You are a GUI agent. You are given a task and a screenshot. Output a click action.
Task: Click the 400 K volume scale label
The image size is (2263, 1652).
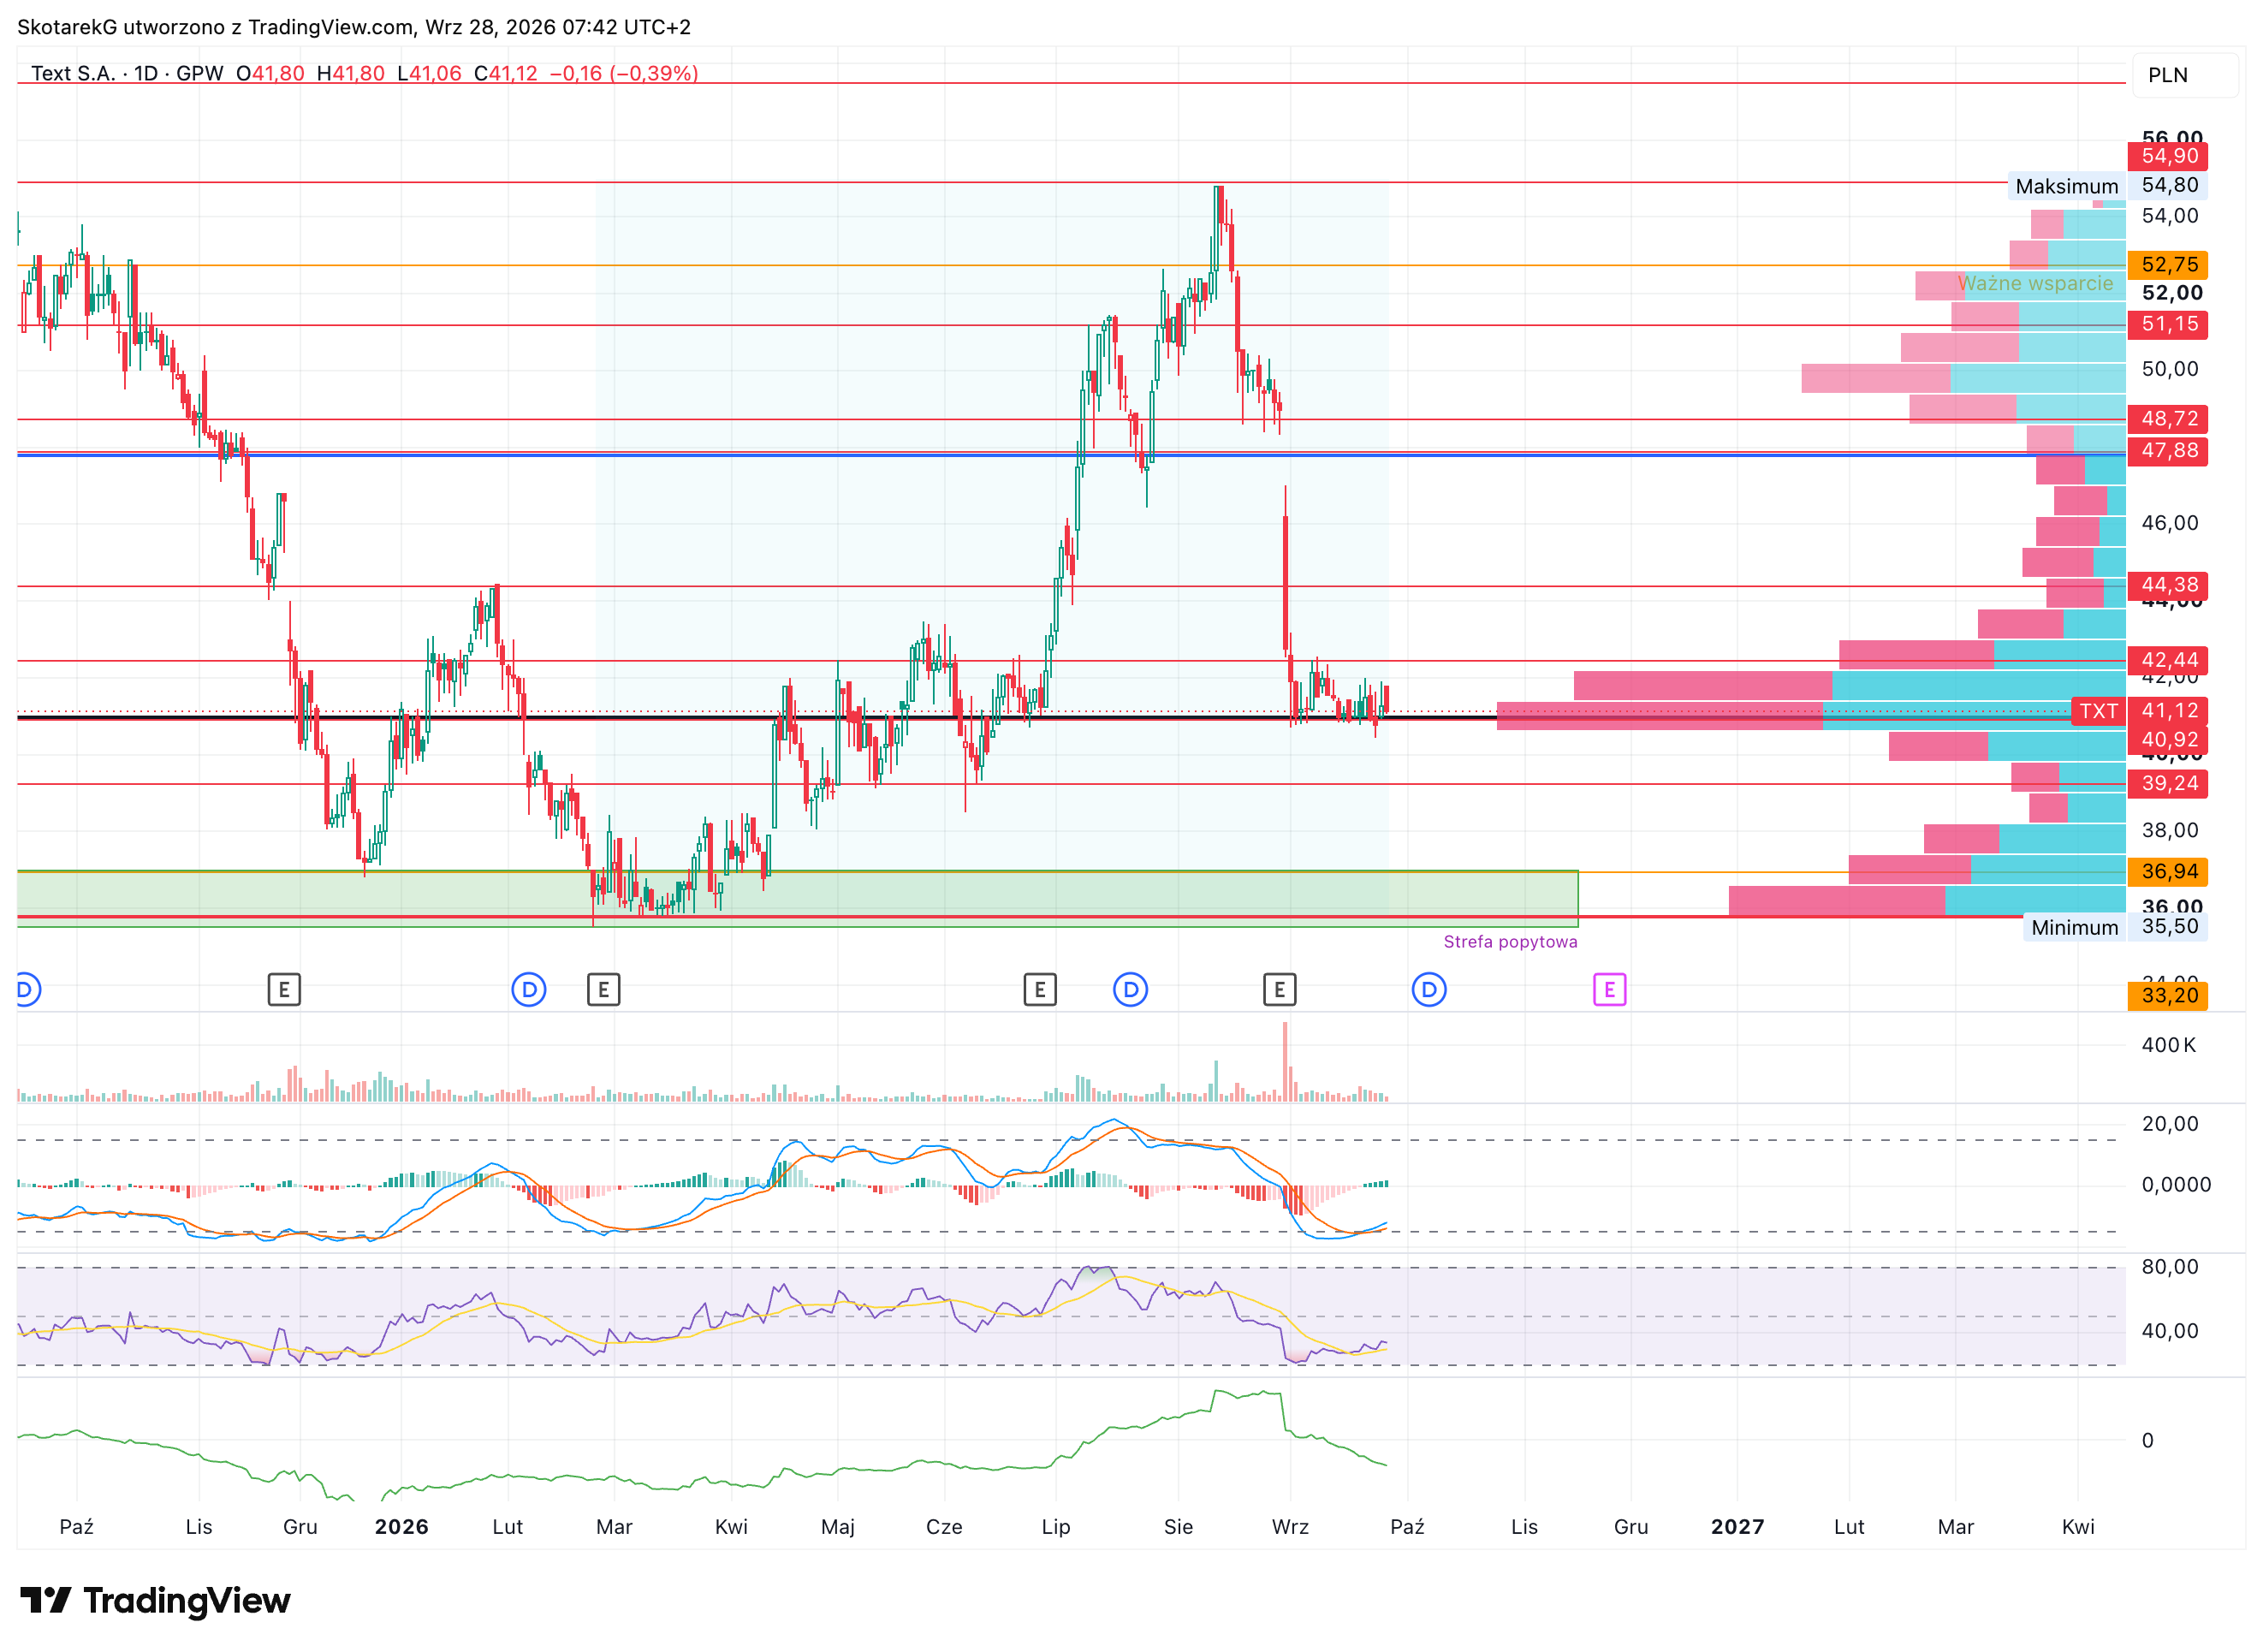point(2168,1045)
